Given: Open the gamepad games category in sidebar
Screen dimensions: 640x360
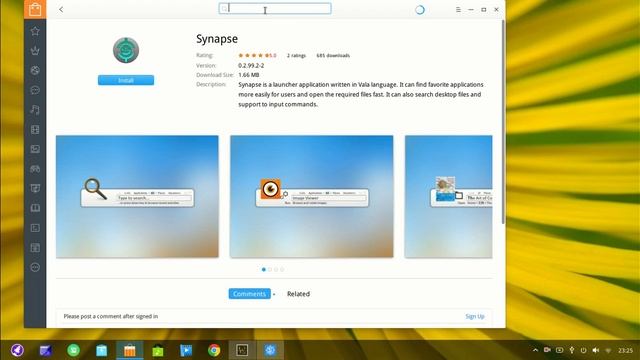Looking at the screenshot, I should click(35, 169).
